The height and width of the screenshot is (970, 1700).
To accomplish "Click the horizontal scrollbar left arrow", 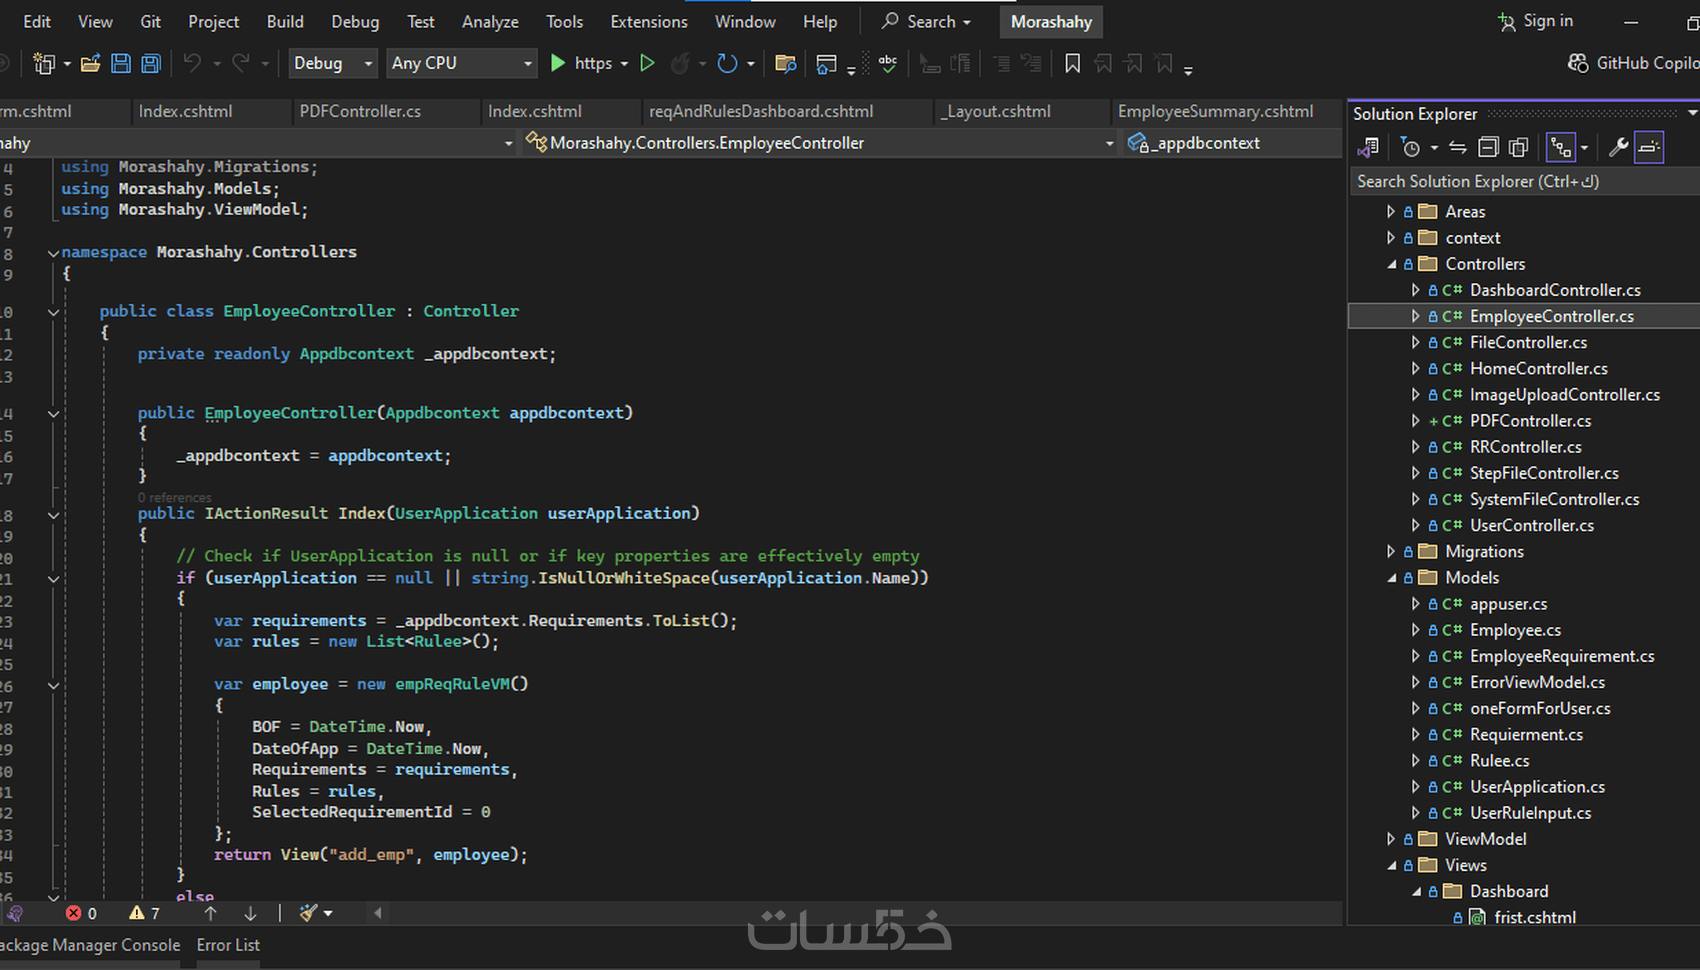I will tap(378, 913).
